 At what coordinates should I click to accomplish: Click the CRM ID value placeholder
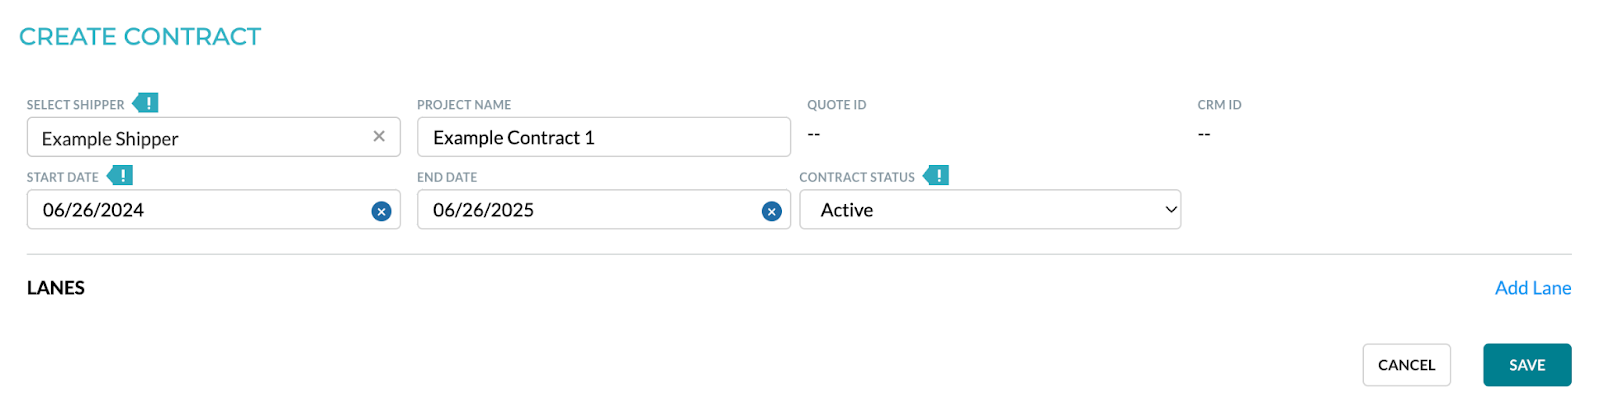pos(1204,134)
